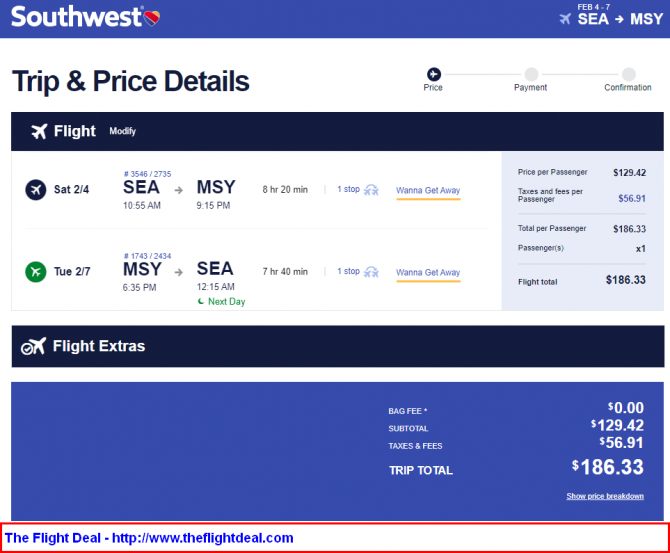The height and width of the screenshot is (553, 670).
Task: Open Wanna Get Away fare for MSY to SEA
Action: 428,273
